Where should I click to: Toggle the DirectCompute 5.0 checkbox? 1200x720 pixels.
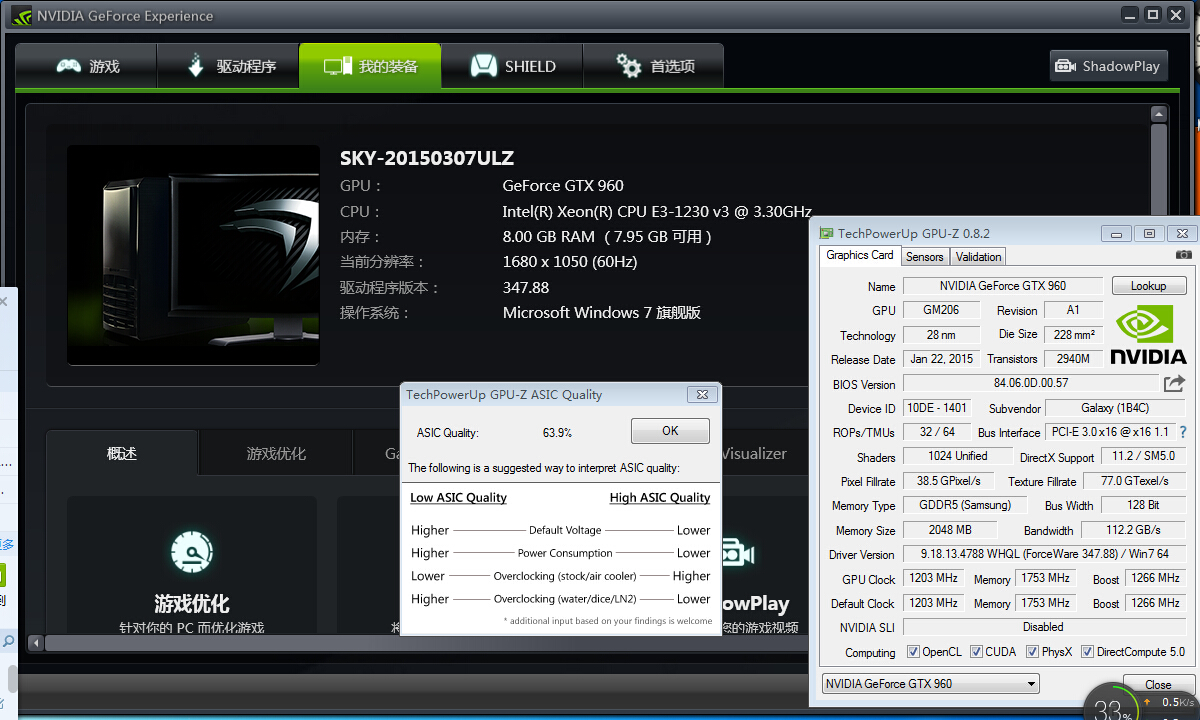pyautogui.click(x=1087, y=652)
